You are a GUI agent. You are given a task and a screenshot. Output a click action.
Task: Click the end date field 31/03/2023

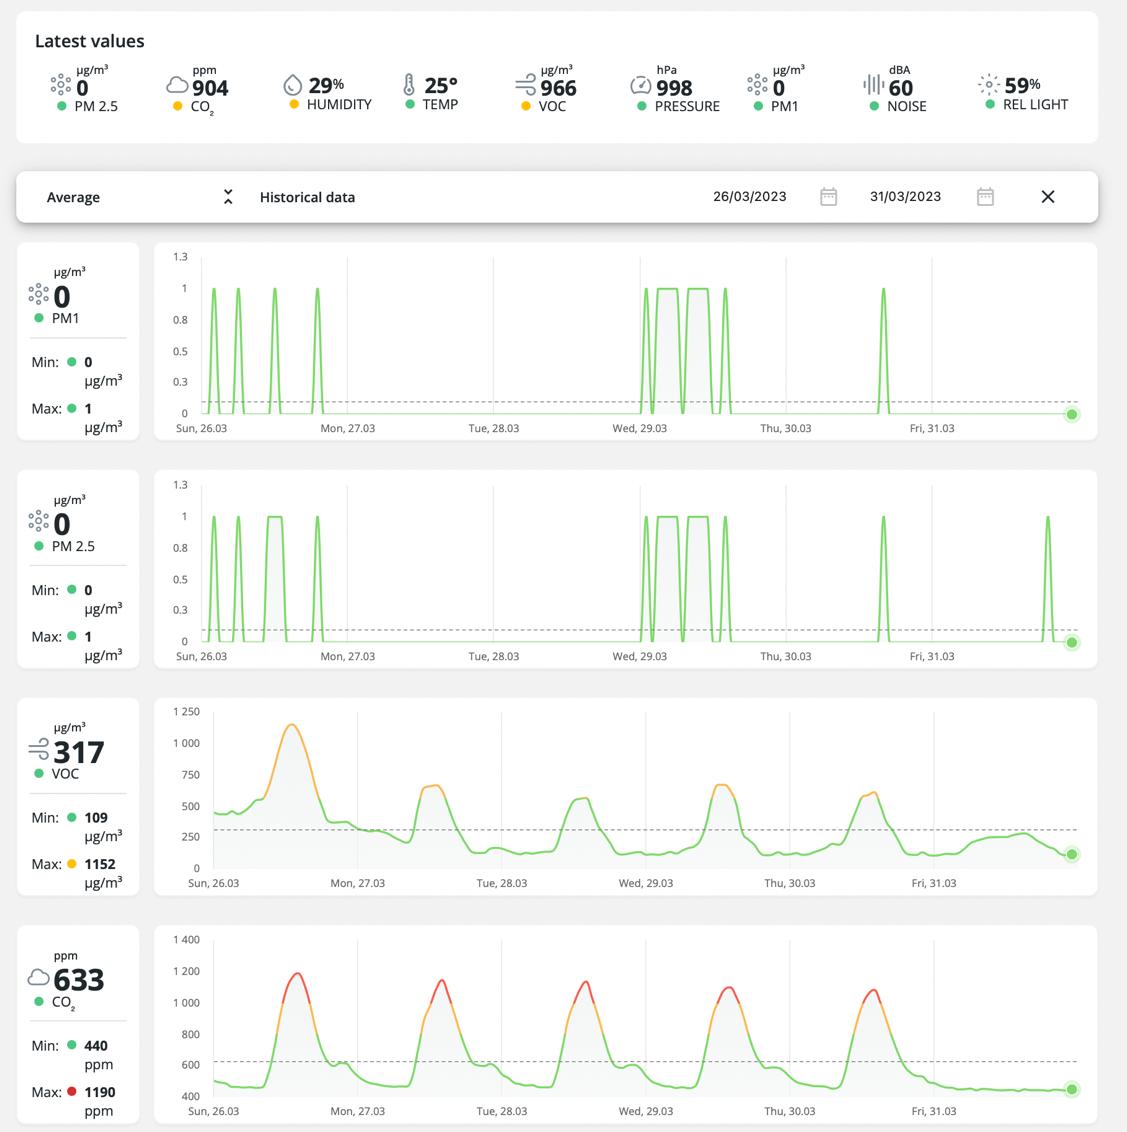point(905,196)
